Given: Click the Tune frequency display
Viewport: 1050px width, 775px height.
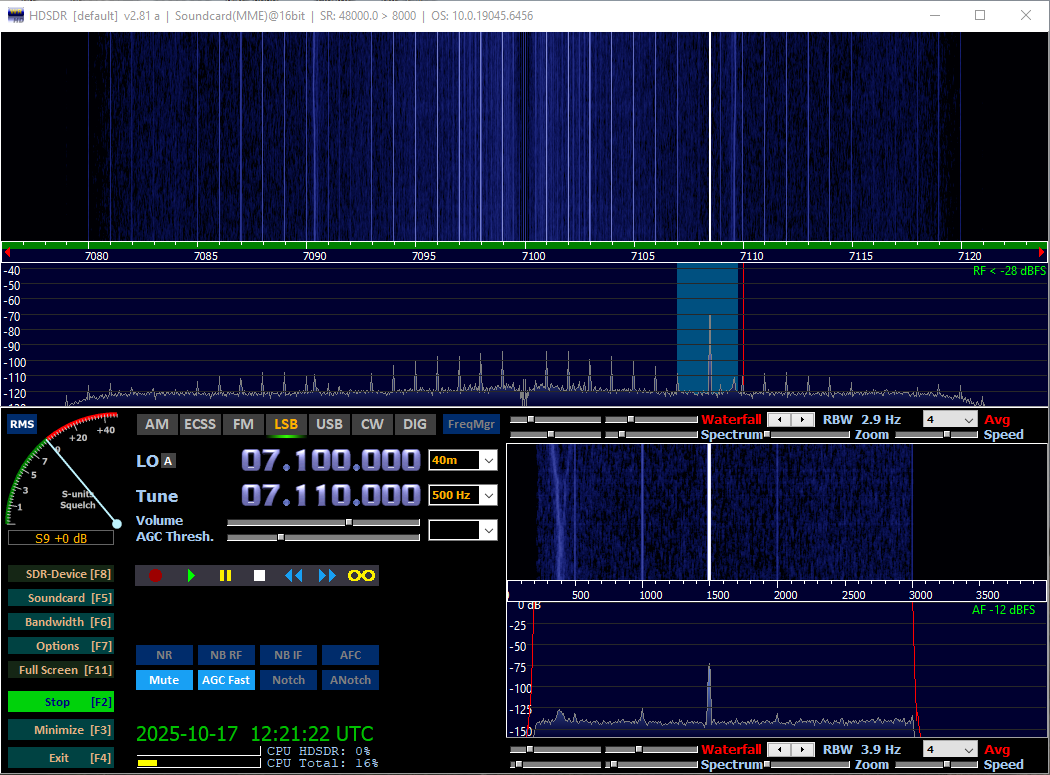Looking at the screenshot, I should [330, 496].
